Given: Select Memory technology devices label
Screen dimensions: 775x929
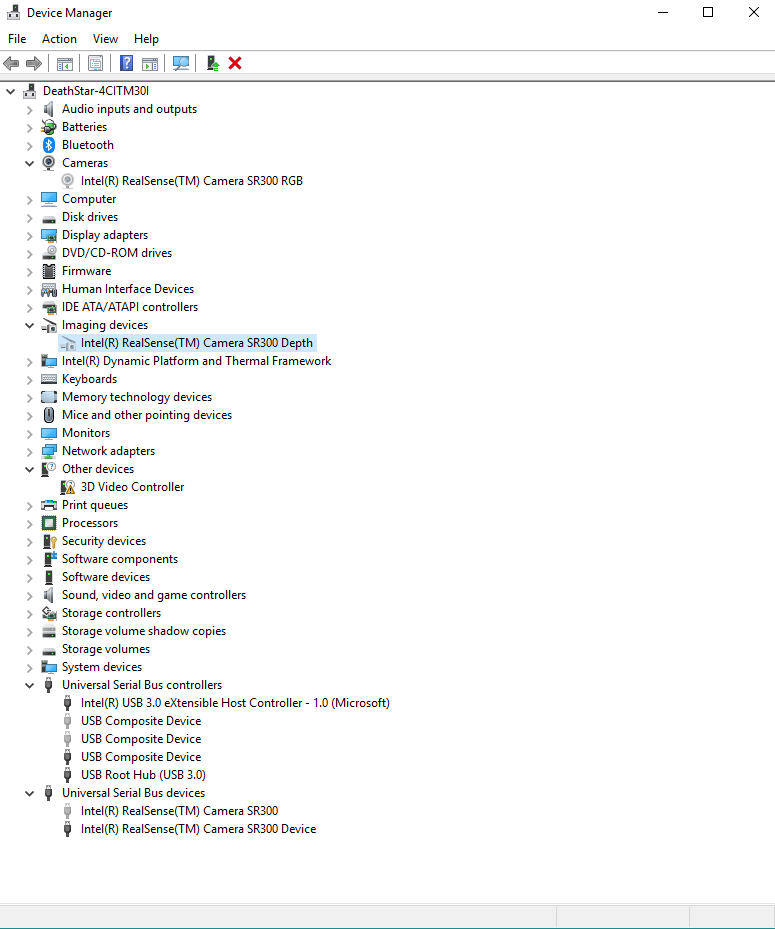Looking at the screenshot, I should pos(137,397).
